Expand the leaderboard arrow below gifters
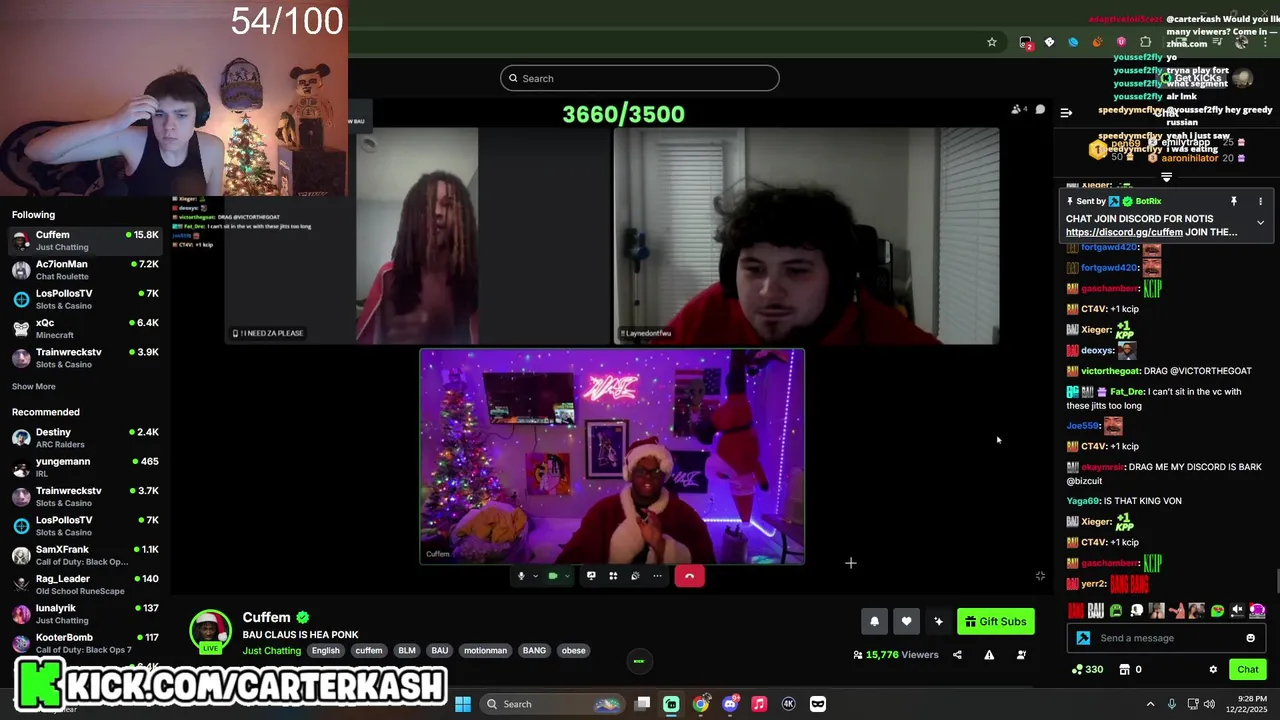The height and width of the screenshot is (720, 1280). coord(1166,177)
